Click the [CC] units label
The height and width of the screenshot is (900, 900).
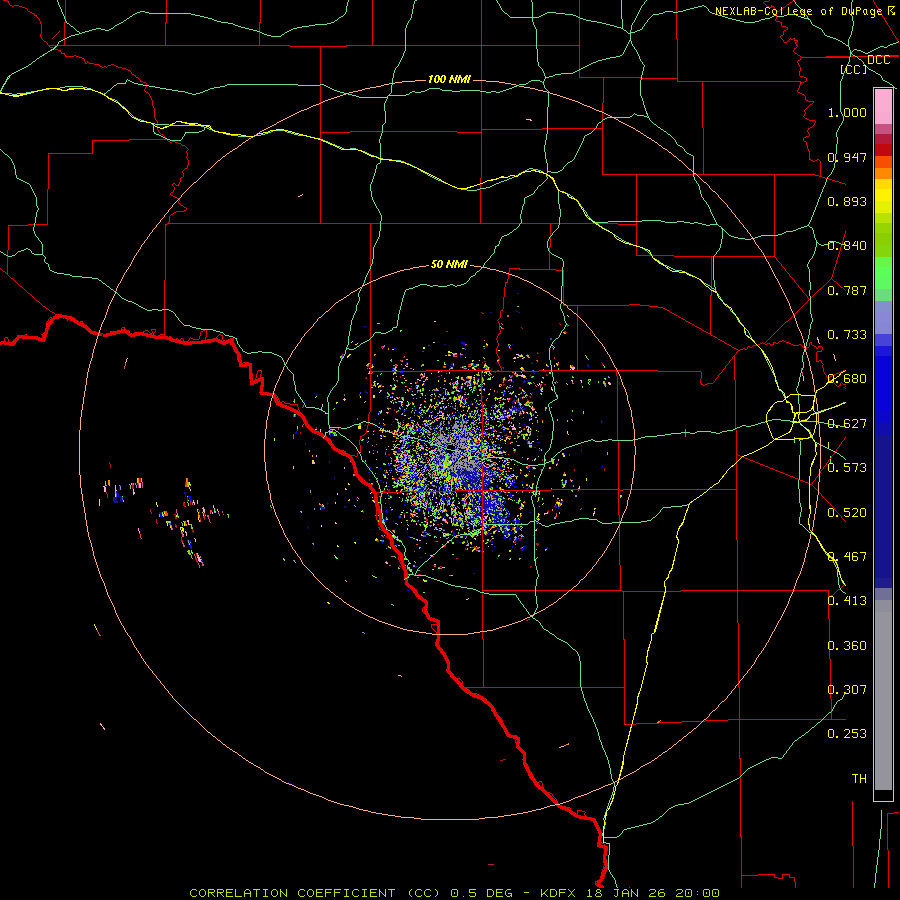pyautogui.click(x=853, y=69)
